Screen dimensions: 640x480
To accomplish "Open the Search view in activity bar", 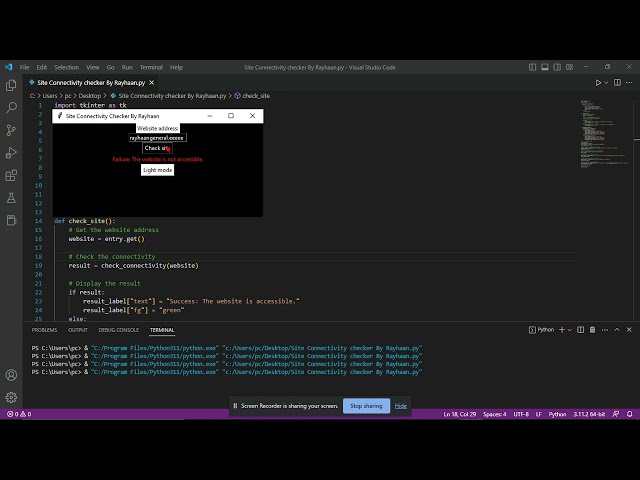I will click(x=11, y=108).
